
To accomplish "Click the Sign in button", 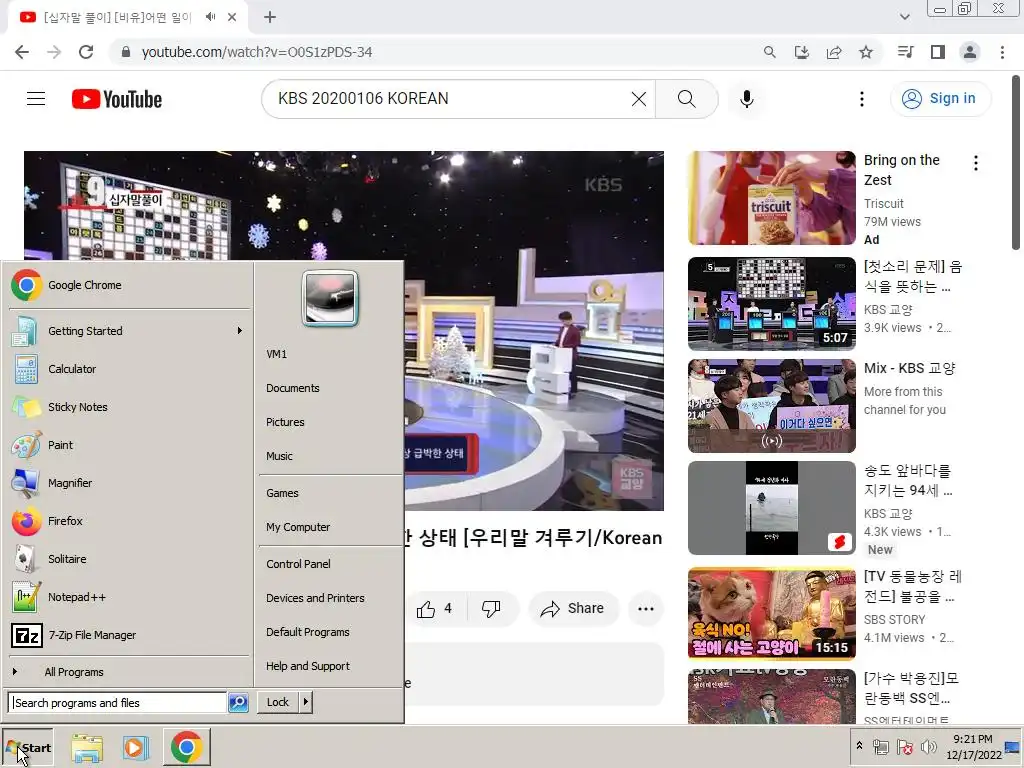I will coord(940,99).
